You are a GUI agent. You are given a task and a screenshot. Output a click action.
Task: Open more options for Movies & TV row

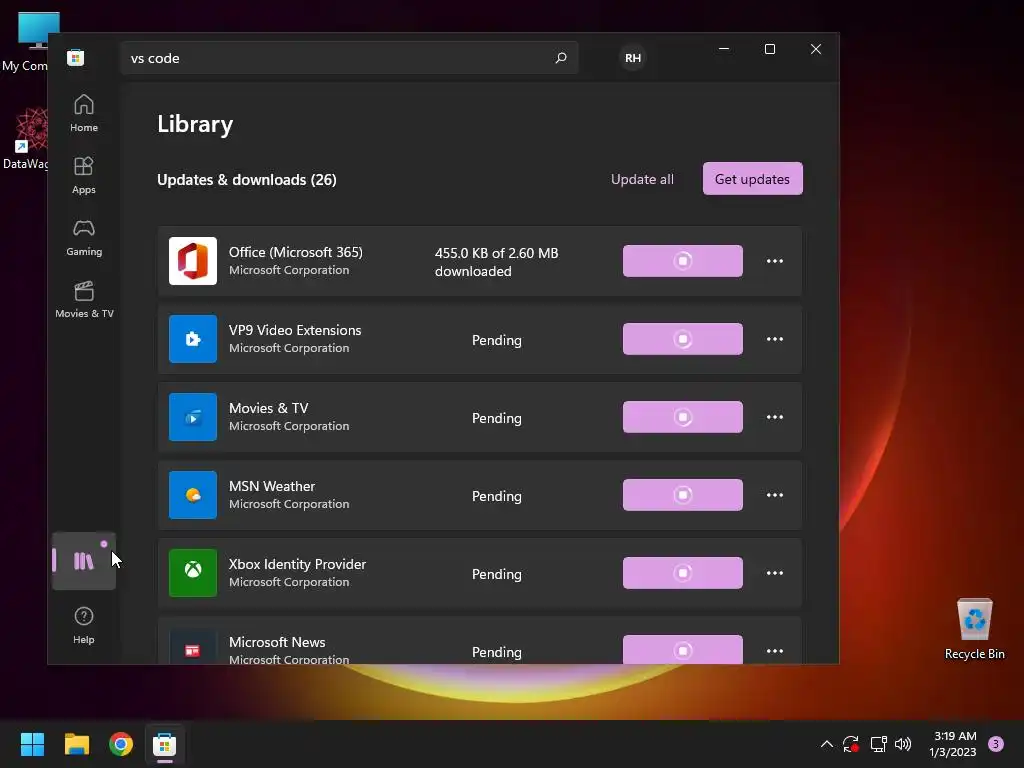[x=775, y=417]
